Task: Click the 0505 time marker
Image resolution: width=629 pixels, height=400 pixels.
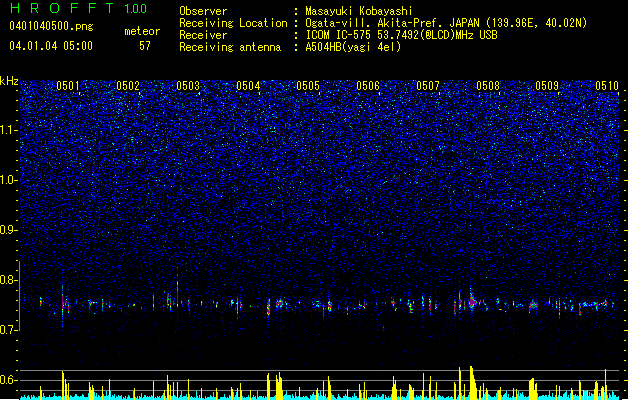Action: point(308,86)
